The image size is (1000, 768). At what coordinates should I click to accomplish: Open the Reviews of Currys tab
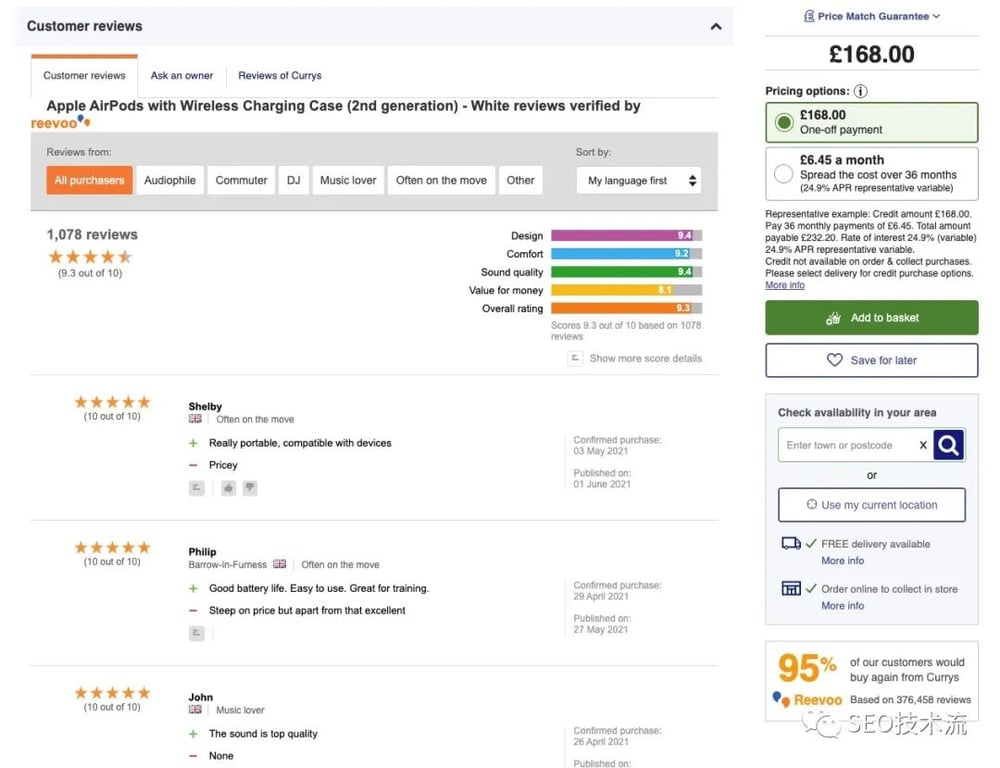pyautogui.click(x=280, y=76)
